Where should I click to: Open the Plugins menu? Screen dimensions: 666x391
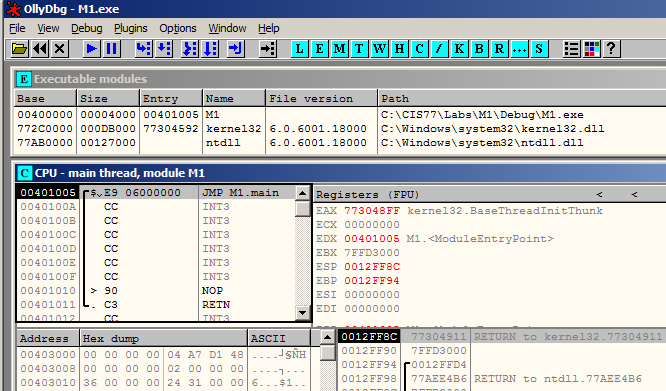pos(130,28)
